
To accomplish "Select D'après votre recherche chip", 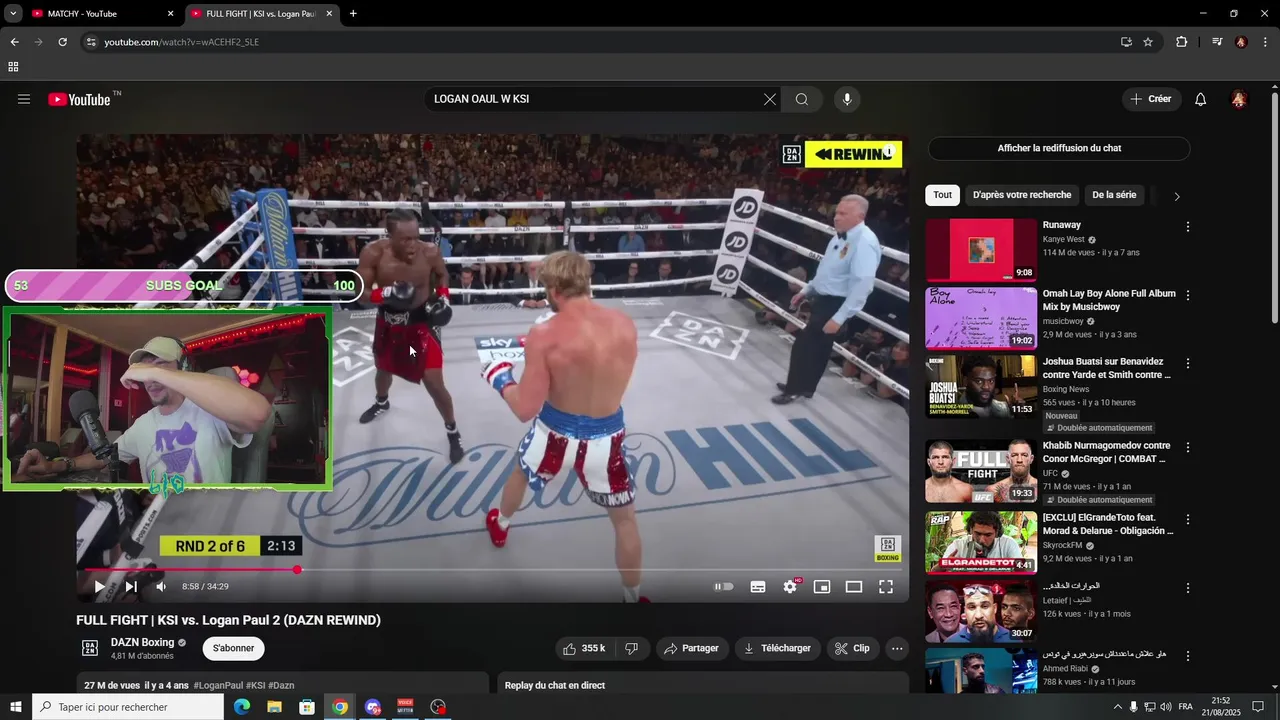I will 1021,195.
